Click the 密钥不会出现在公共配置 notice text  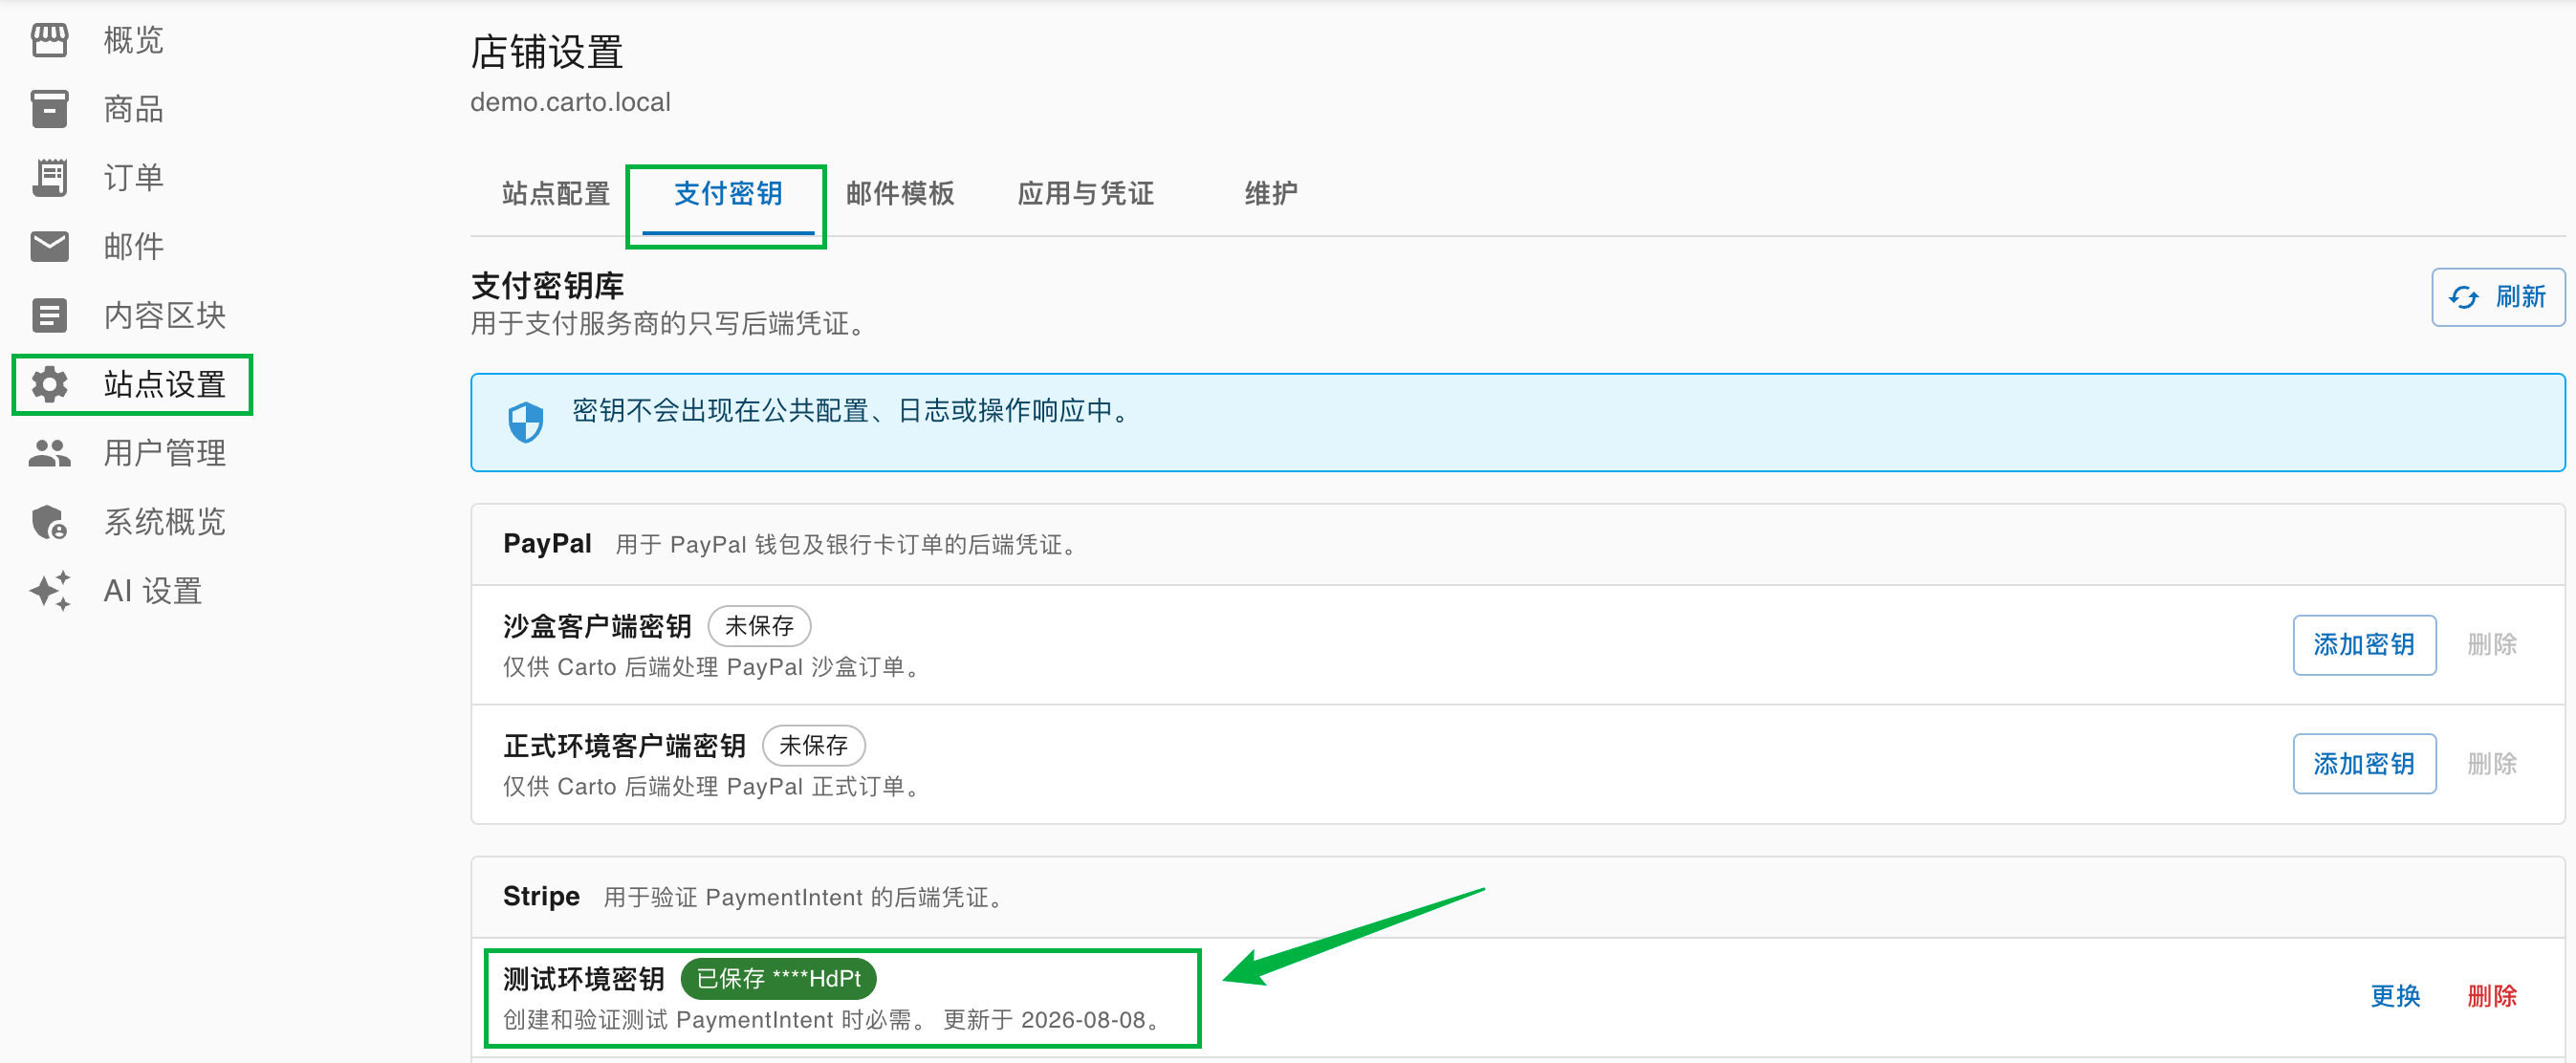(854, 411)
